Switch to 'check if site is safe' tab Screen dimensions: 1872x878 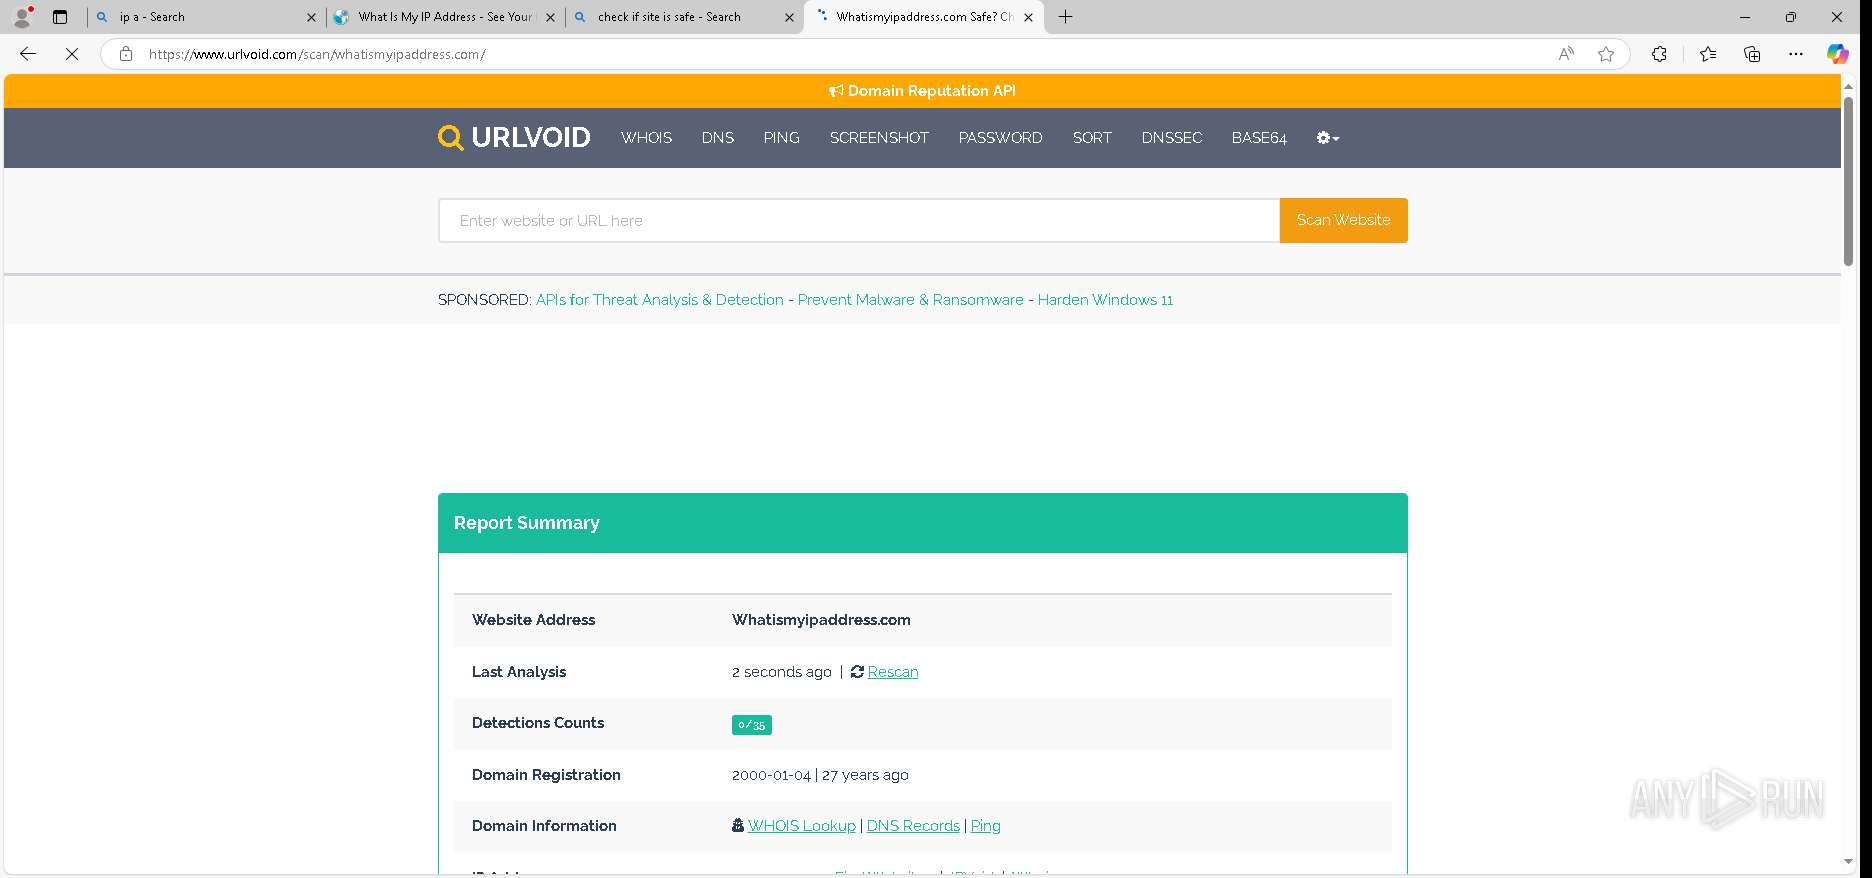683,17
